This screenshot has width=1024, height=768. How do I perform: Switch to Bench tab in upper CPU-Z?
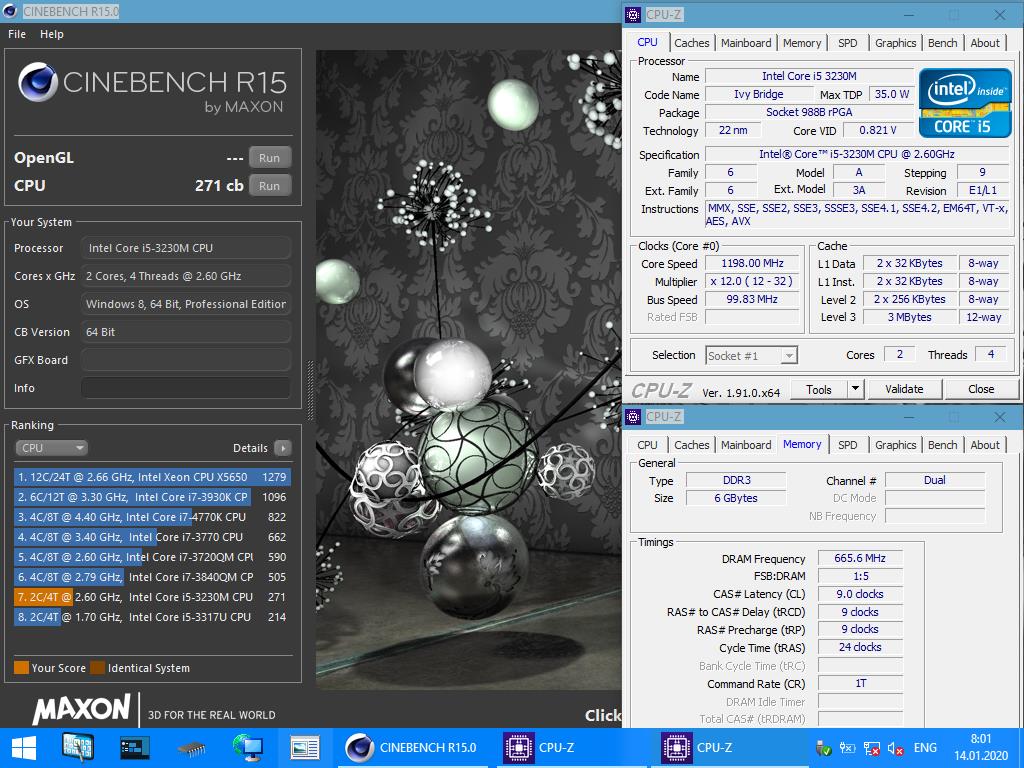(x=942, y=43)
